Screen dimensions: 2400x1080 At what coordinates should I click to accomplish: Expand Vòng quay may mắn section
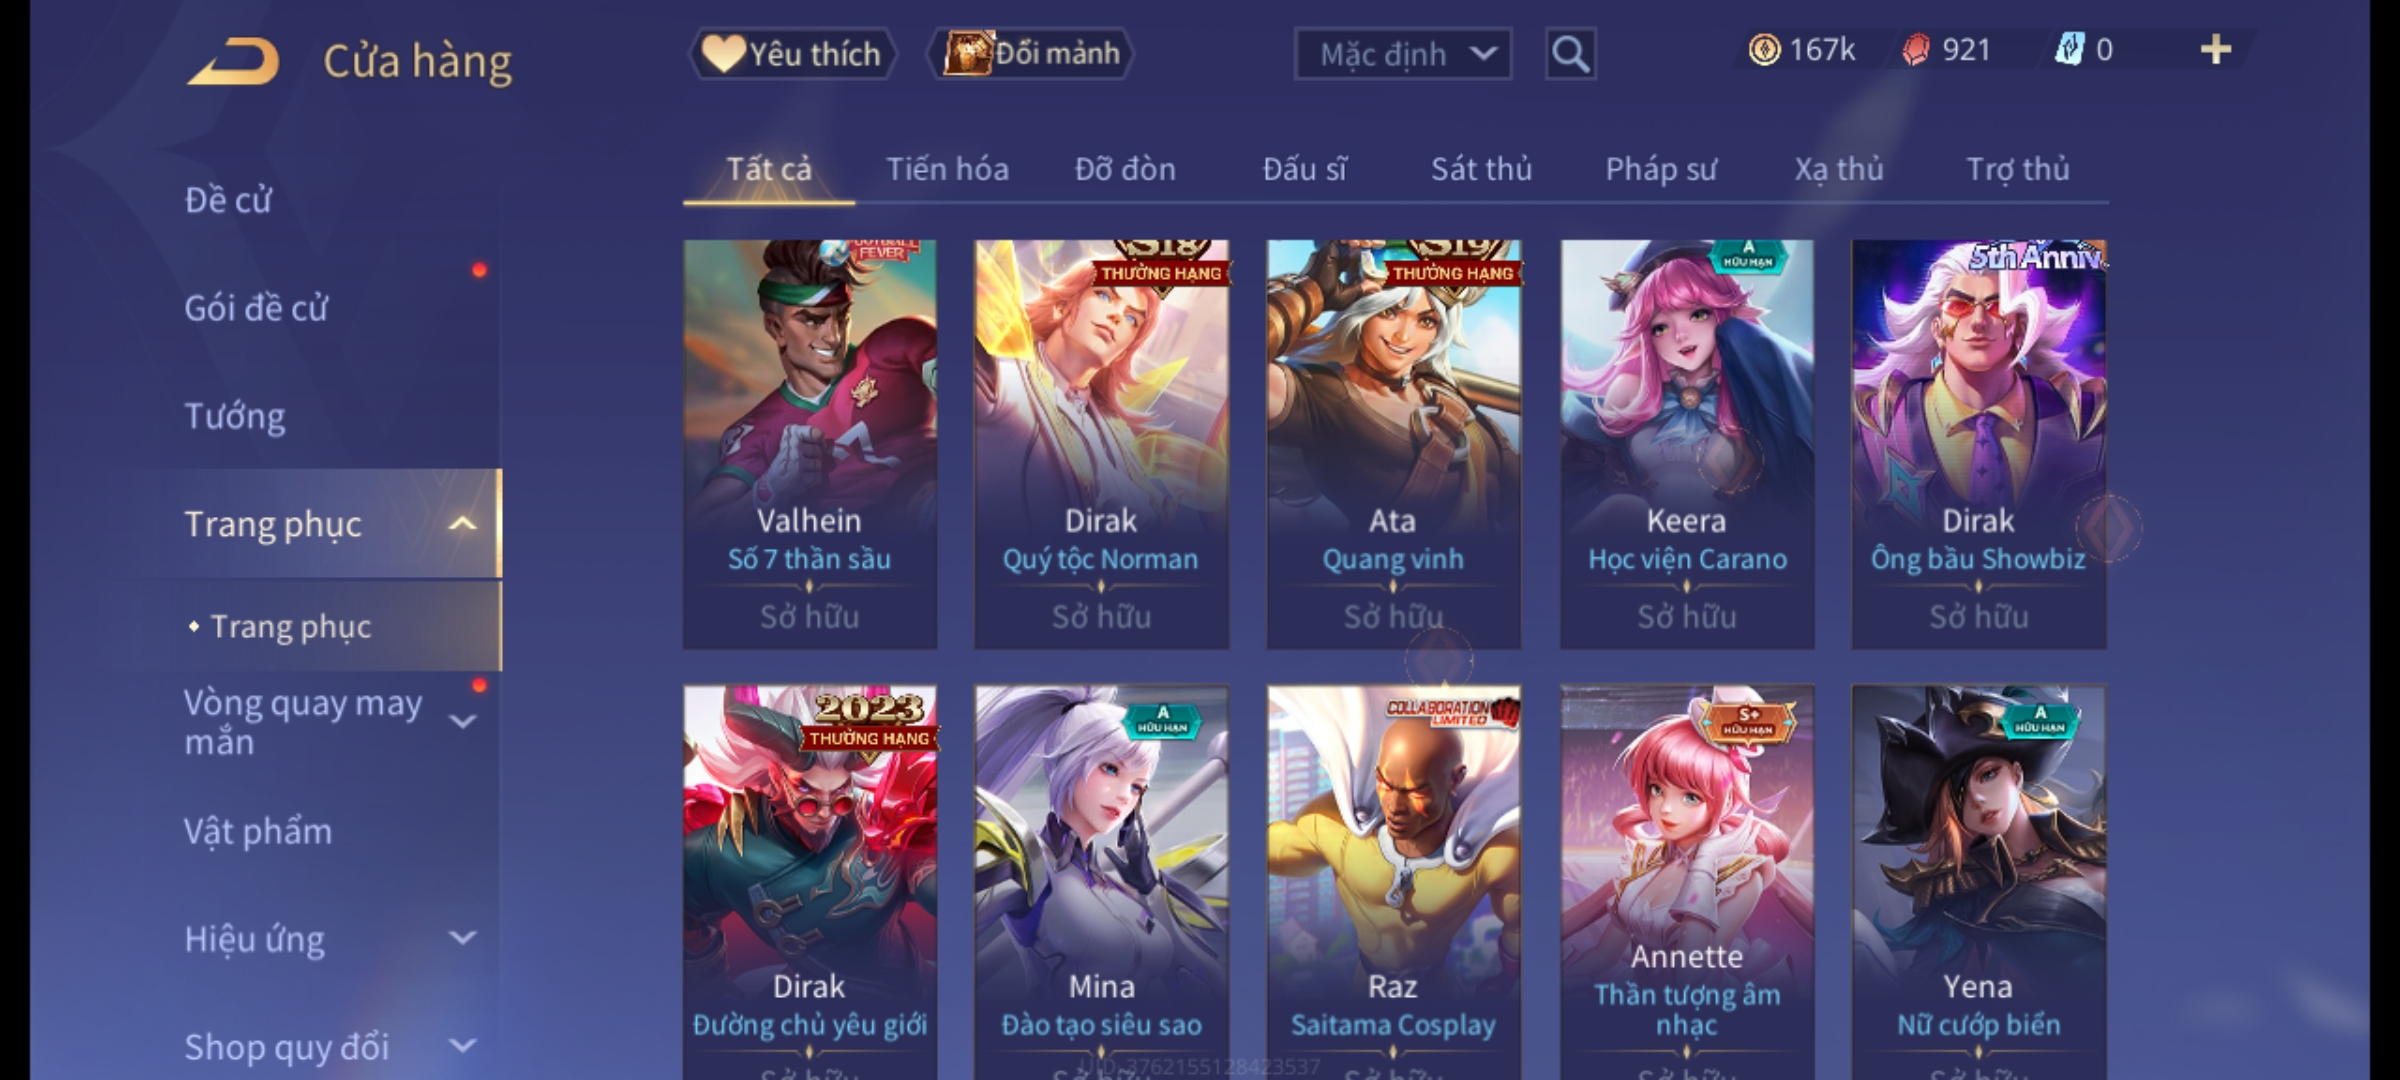pyautogui.click(x=462, y=722)
